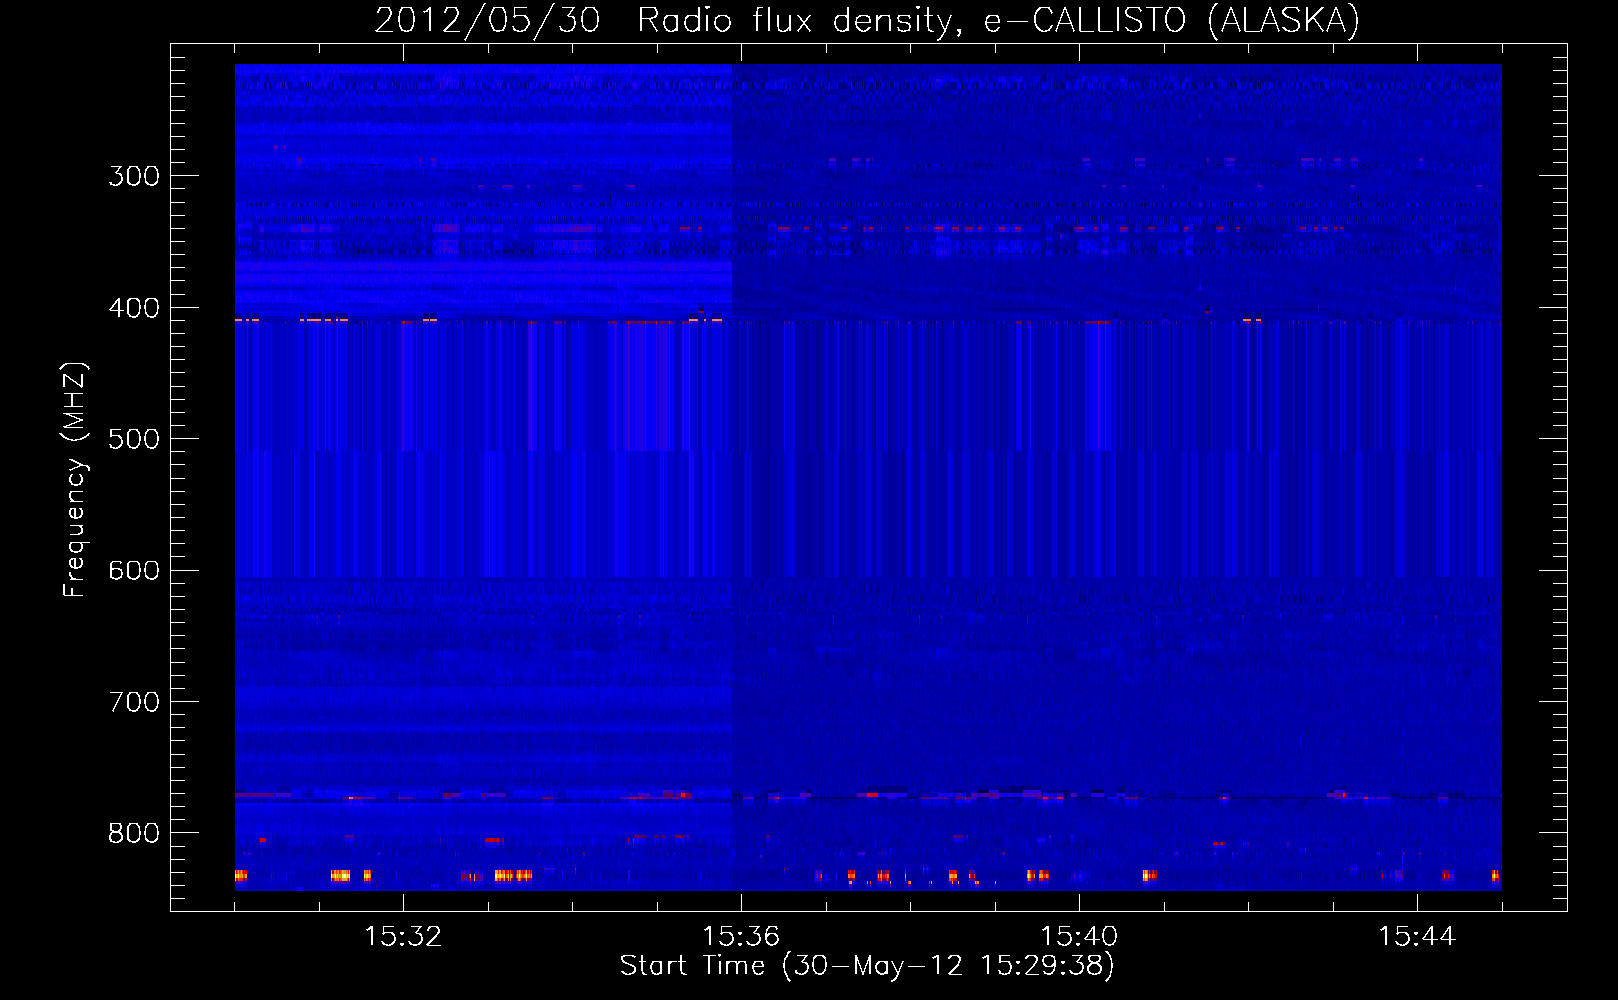Click the 'Frequency (MHZ)' axis label

(x=75, y=479)
